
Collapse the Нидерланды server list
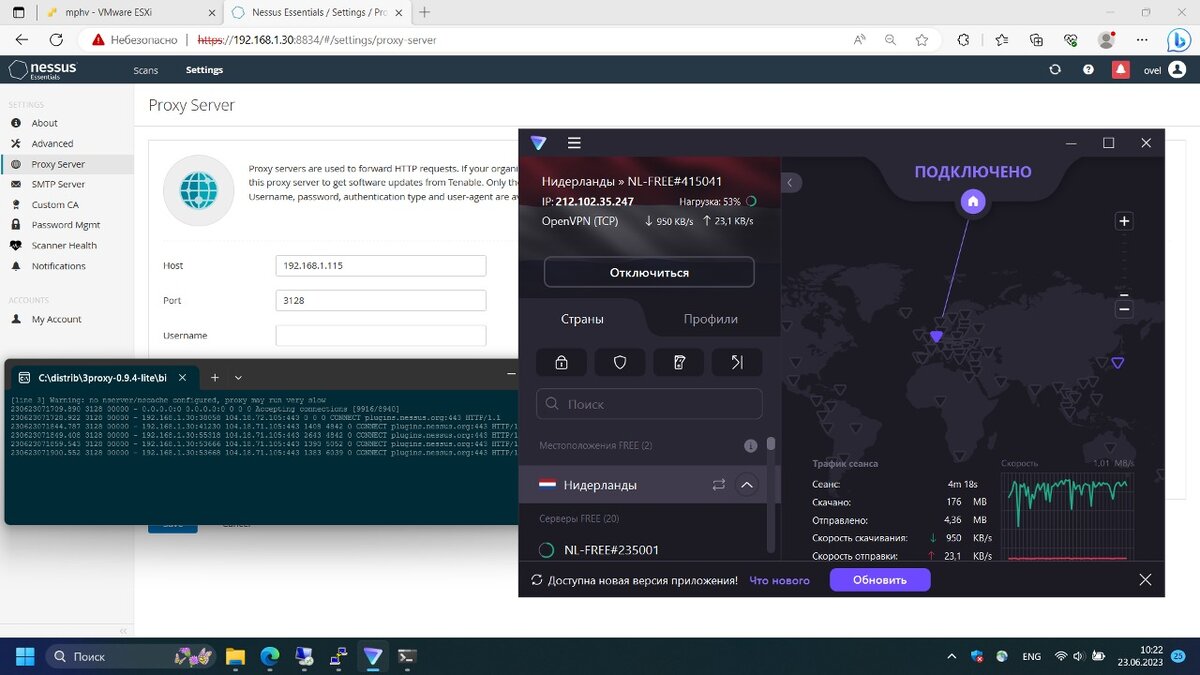[746, 485]
